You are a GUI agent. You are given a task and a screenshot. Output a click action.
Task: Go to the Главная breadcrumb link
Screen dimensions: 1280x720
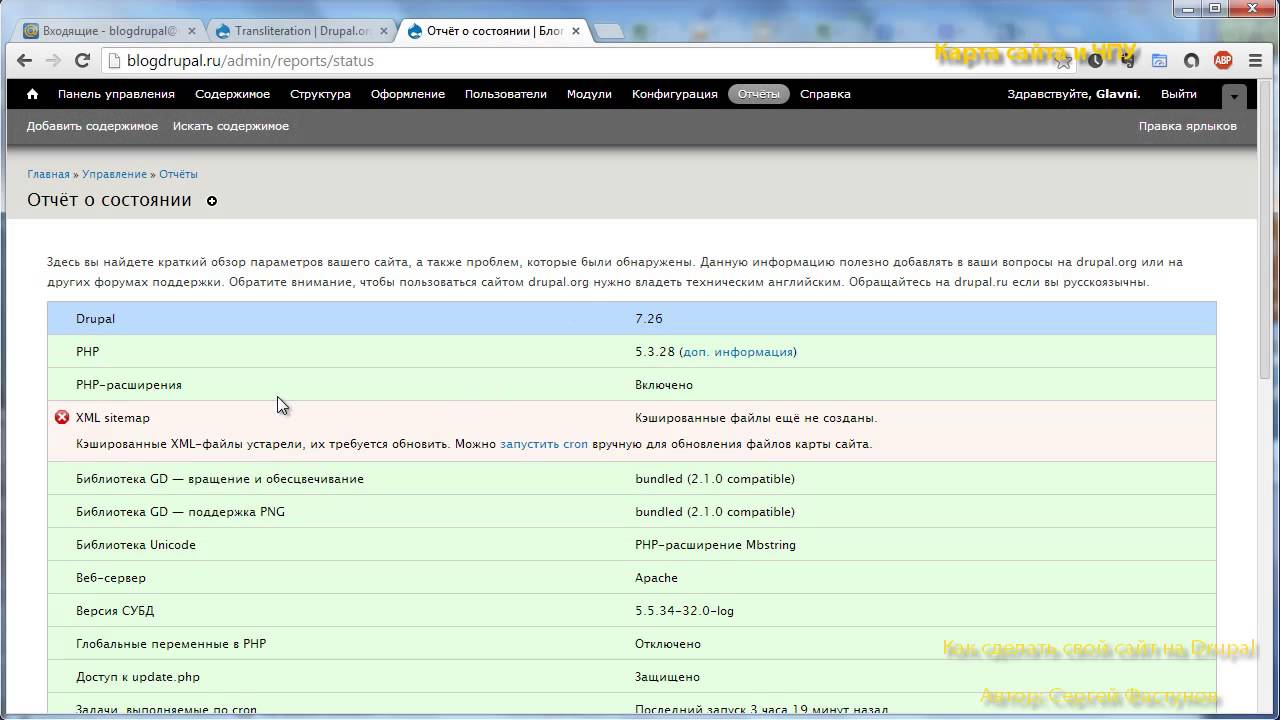(x=48, y=174)
